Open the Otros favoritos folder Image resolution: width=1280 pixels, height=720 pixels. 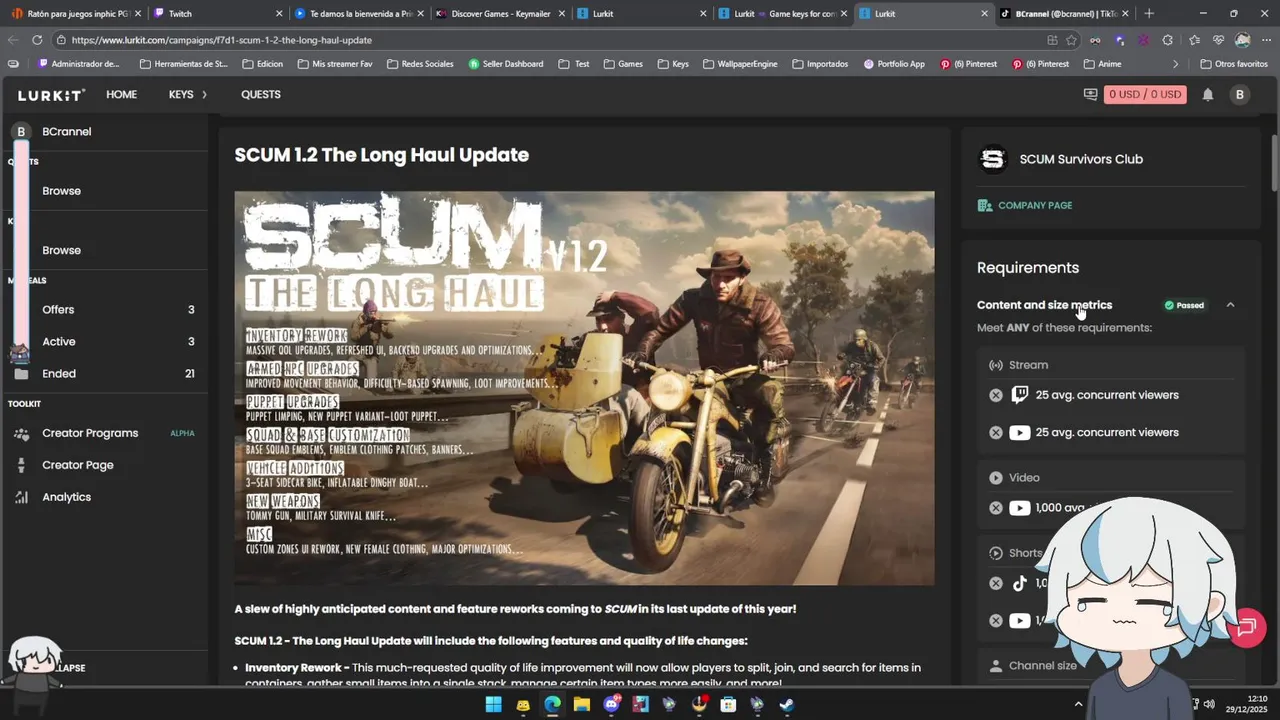1234,64
